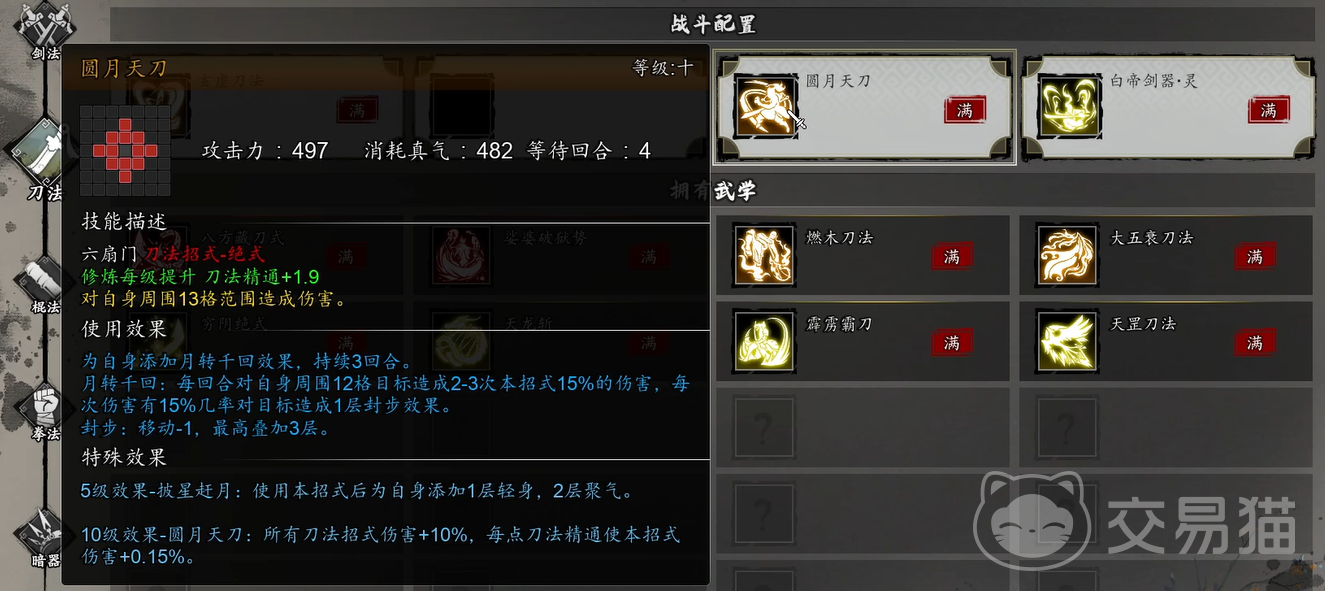This screenshot has height=591, width=1325.
Task: Click the first empty question-mark skill slot
Action: 764,428
